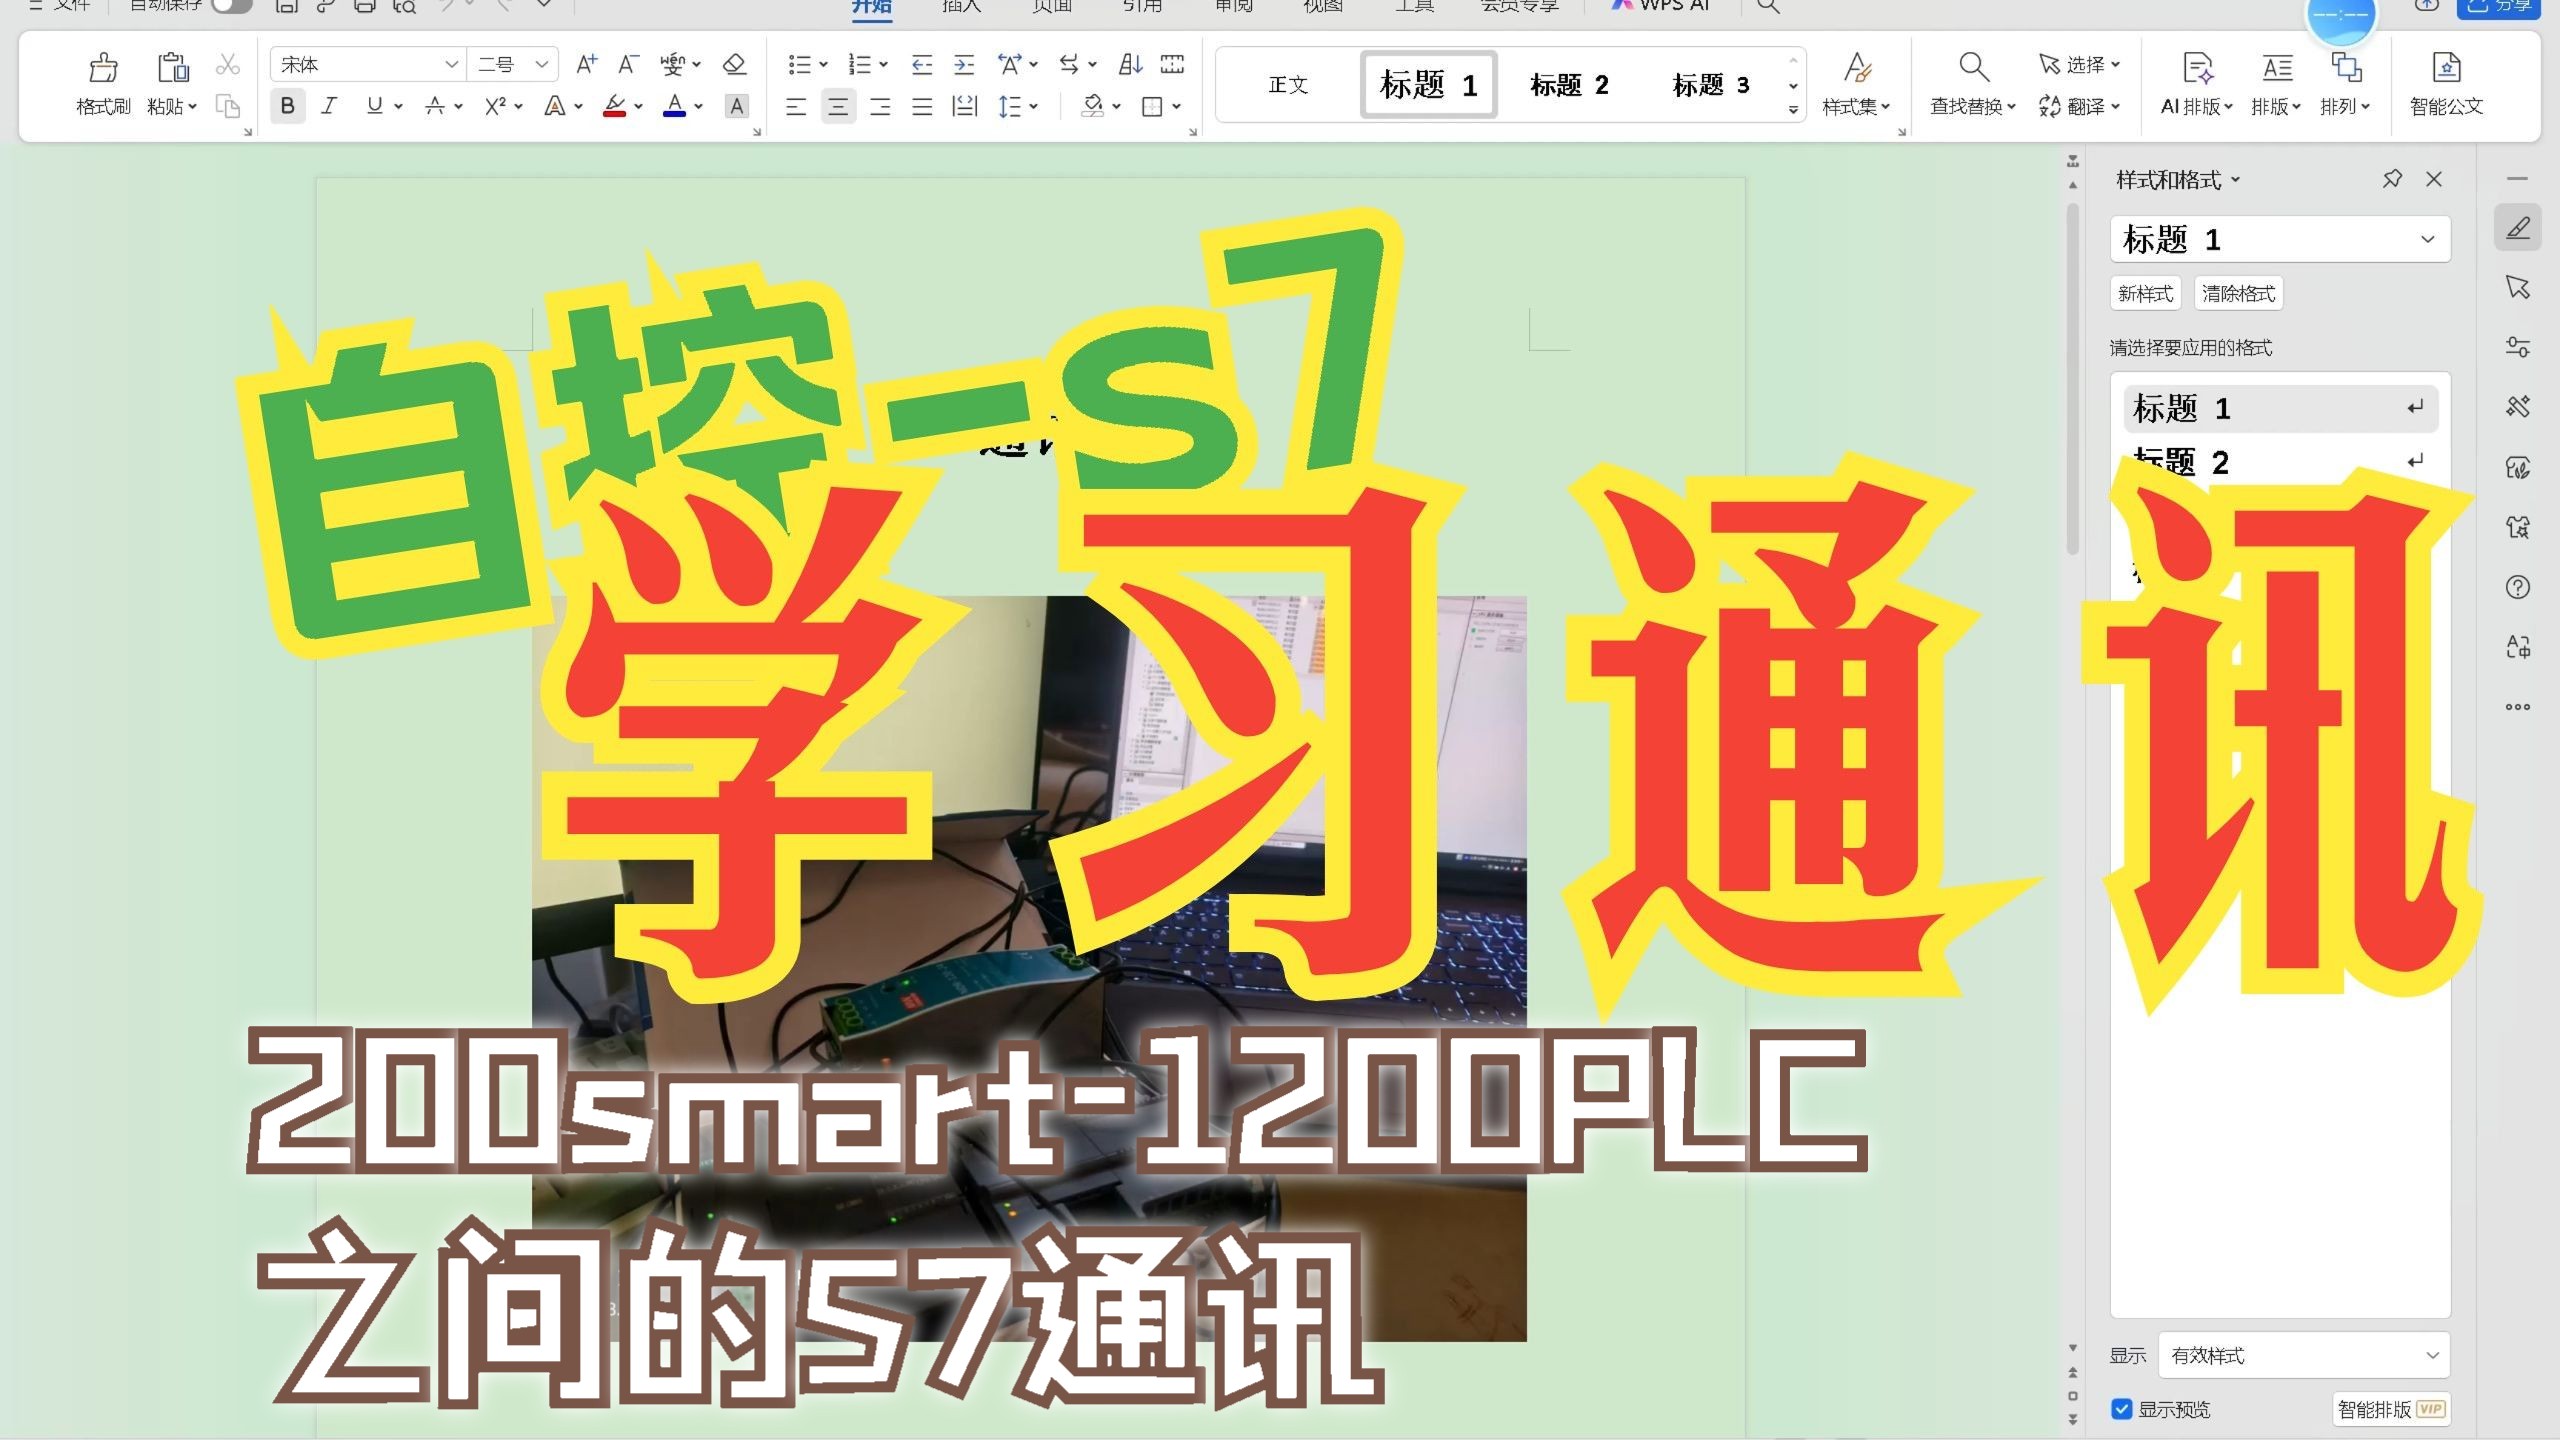Click the Copy icon below scissors
The image size is (2560, 1440).
click(228, 106)
